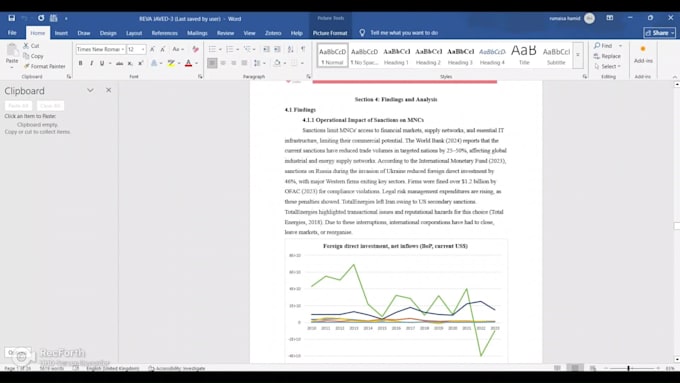Image resolution: width=680 pixels, height=383 pixels.
Task: Toggle Italic formatting
Action: coord(91,63)
